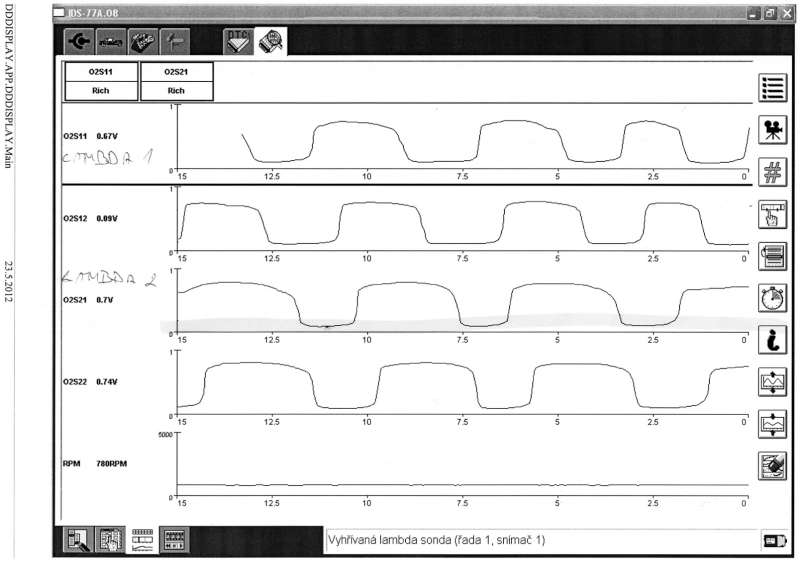Open the vehicle identification tab
The height and width of the screenshot is (563, 800).
click(111, 41)
